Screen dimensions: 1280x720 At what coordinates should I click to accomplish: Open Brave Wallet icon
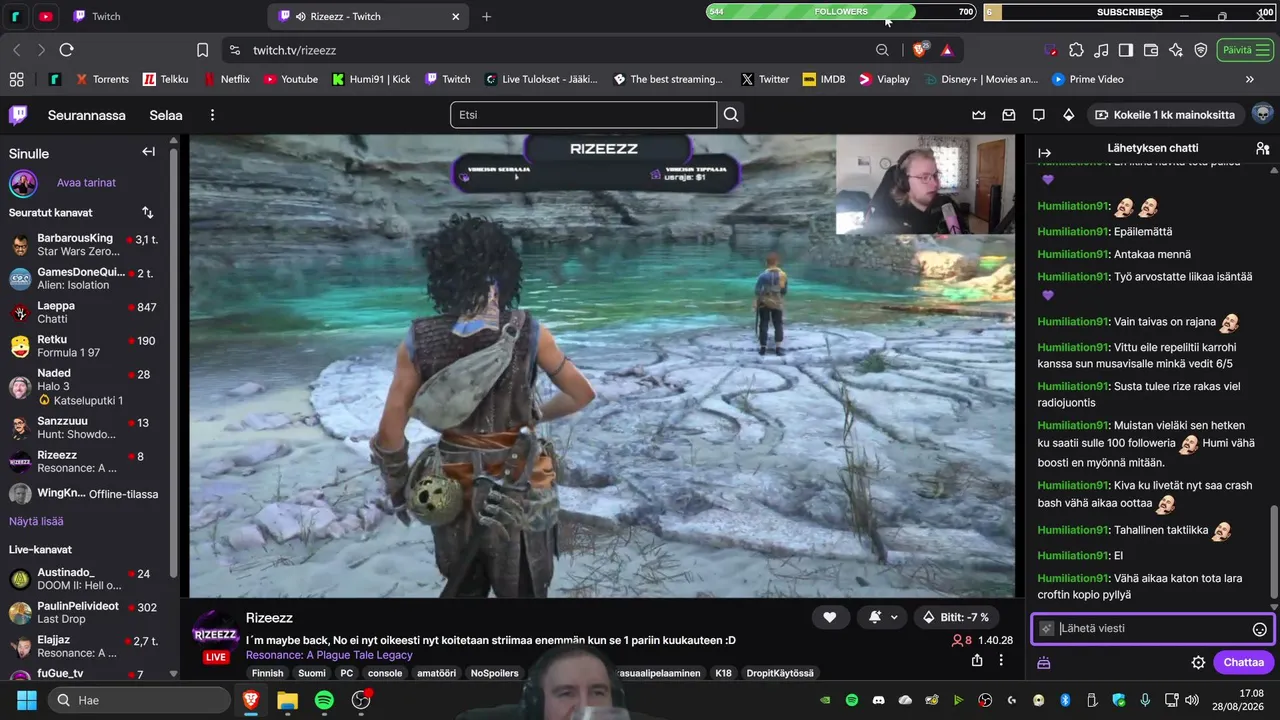click(1150, 50)
